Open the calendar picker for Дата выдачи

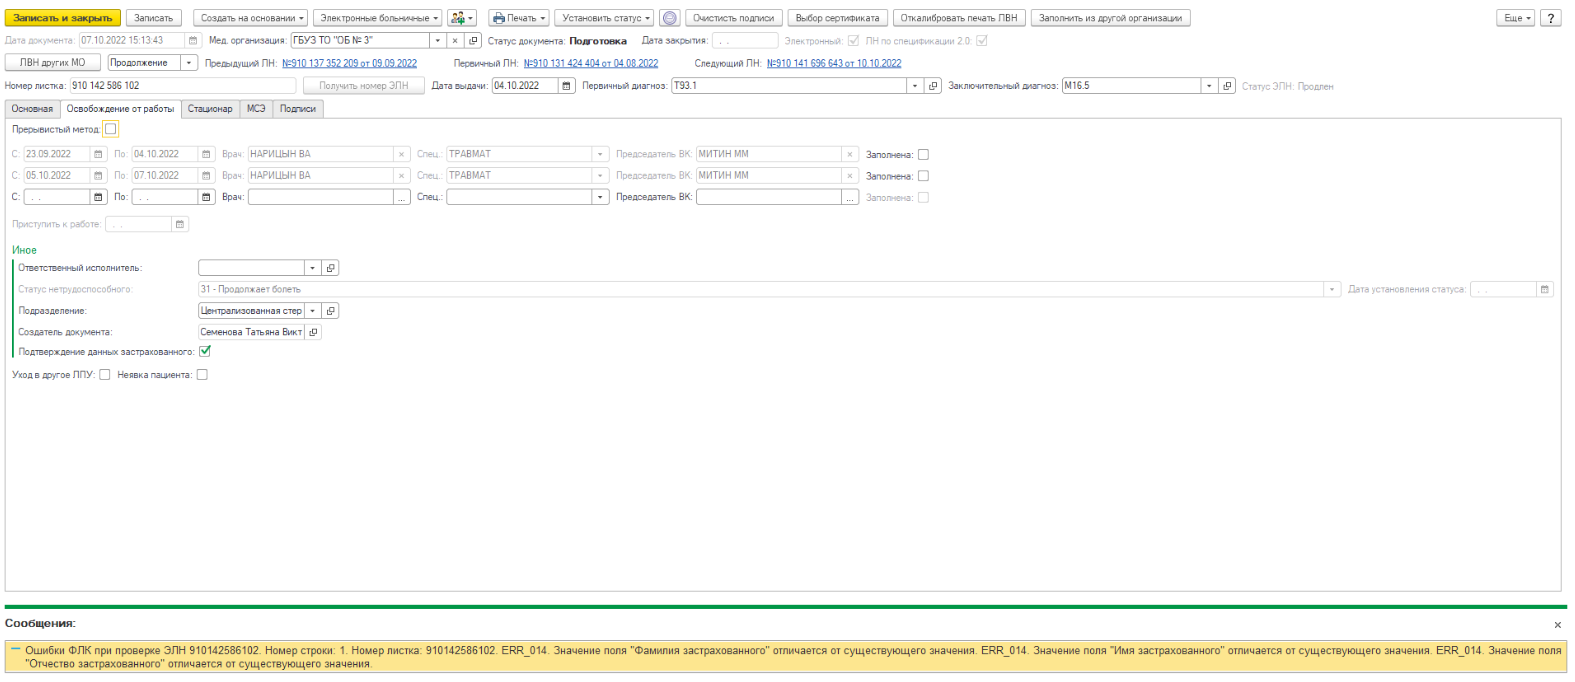click(x=567, y=86)
